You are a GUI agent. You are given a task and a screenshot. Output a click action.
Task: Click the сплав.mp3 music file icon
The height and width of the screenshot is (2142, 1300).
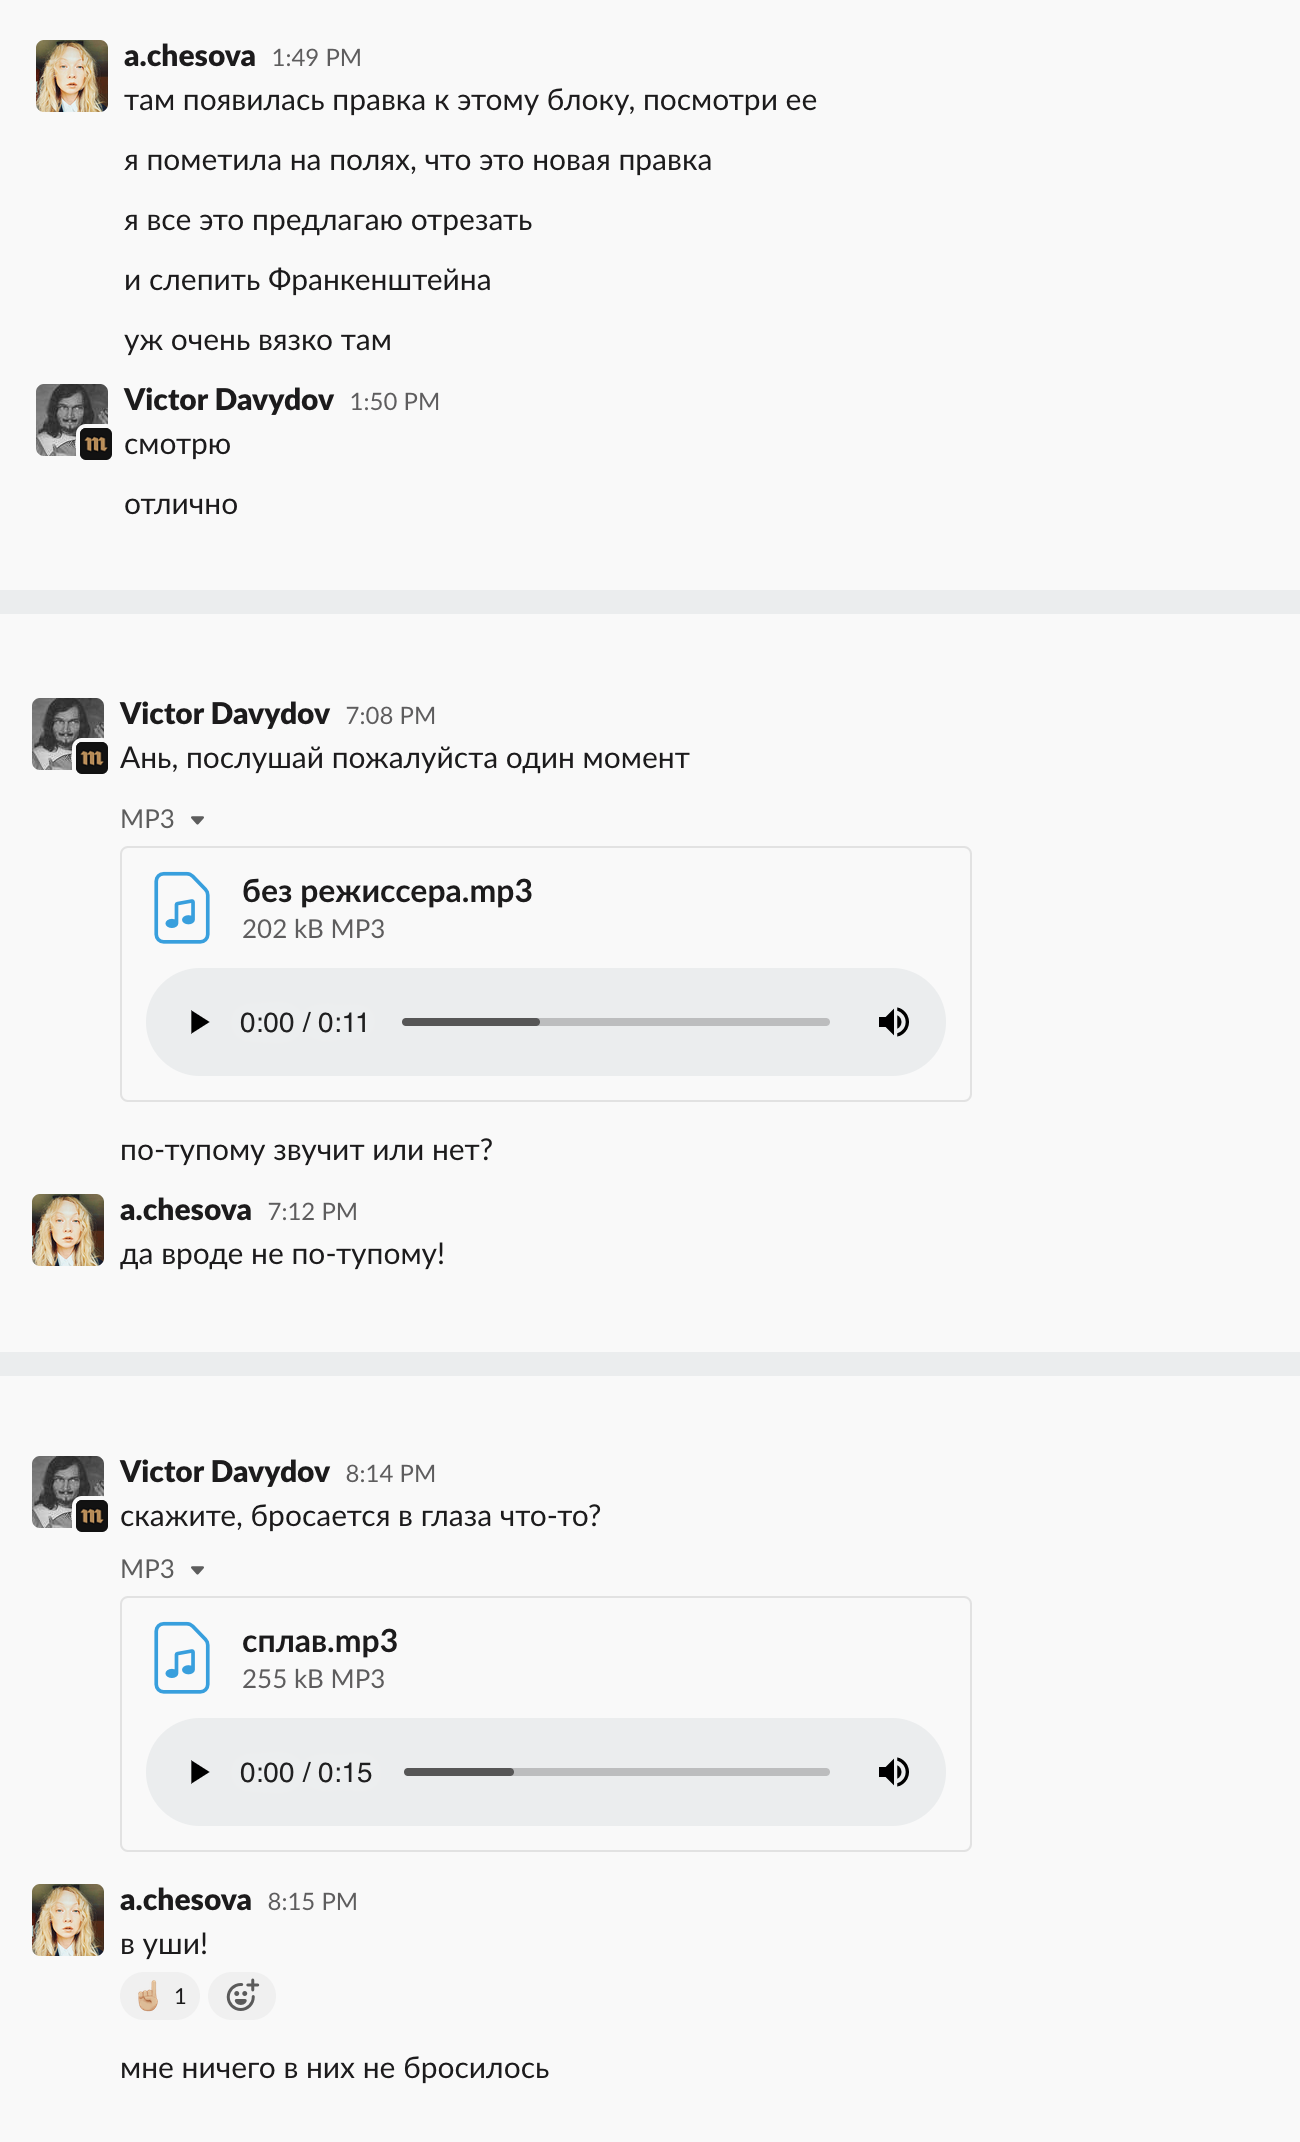pyautogui.click(x=182, y=1658)
